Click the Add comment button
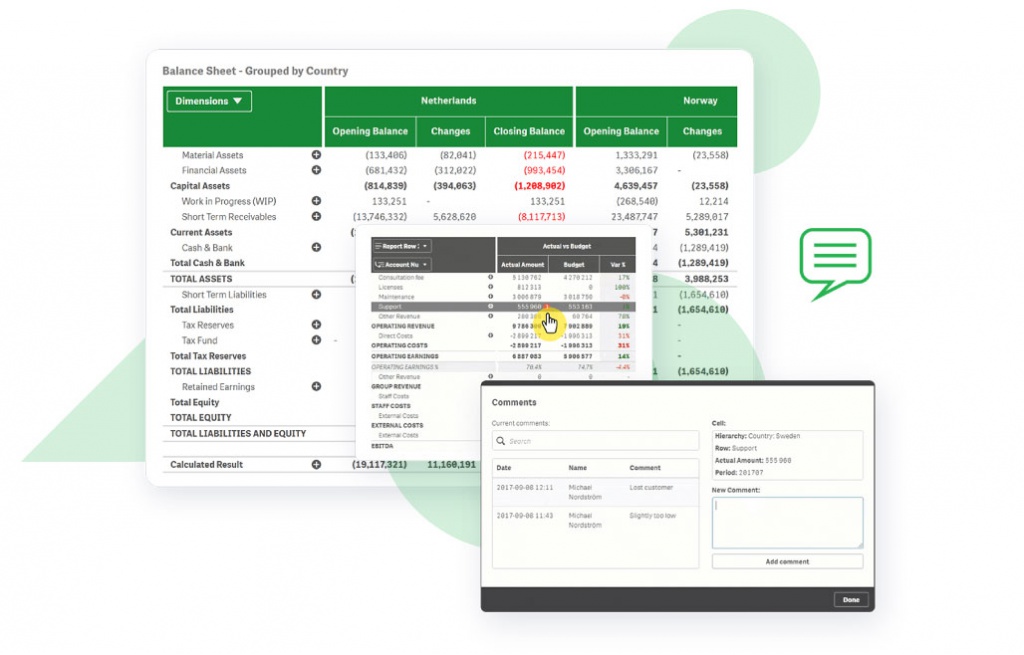The width and height of the screenshot is (1024, 655). coord(787,562)
